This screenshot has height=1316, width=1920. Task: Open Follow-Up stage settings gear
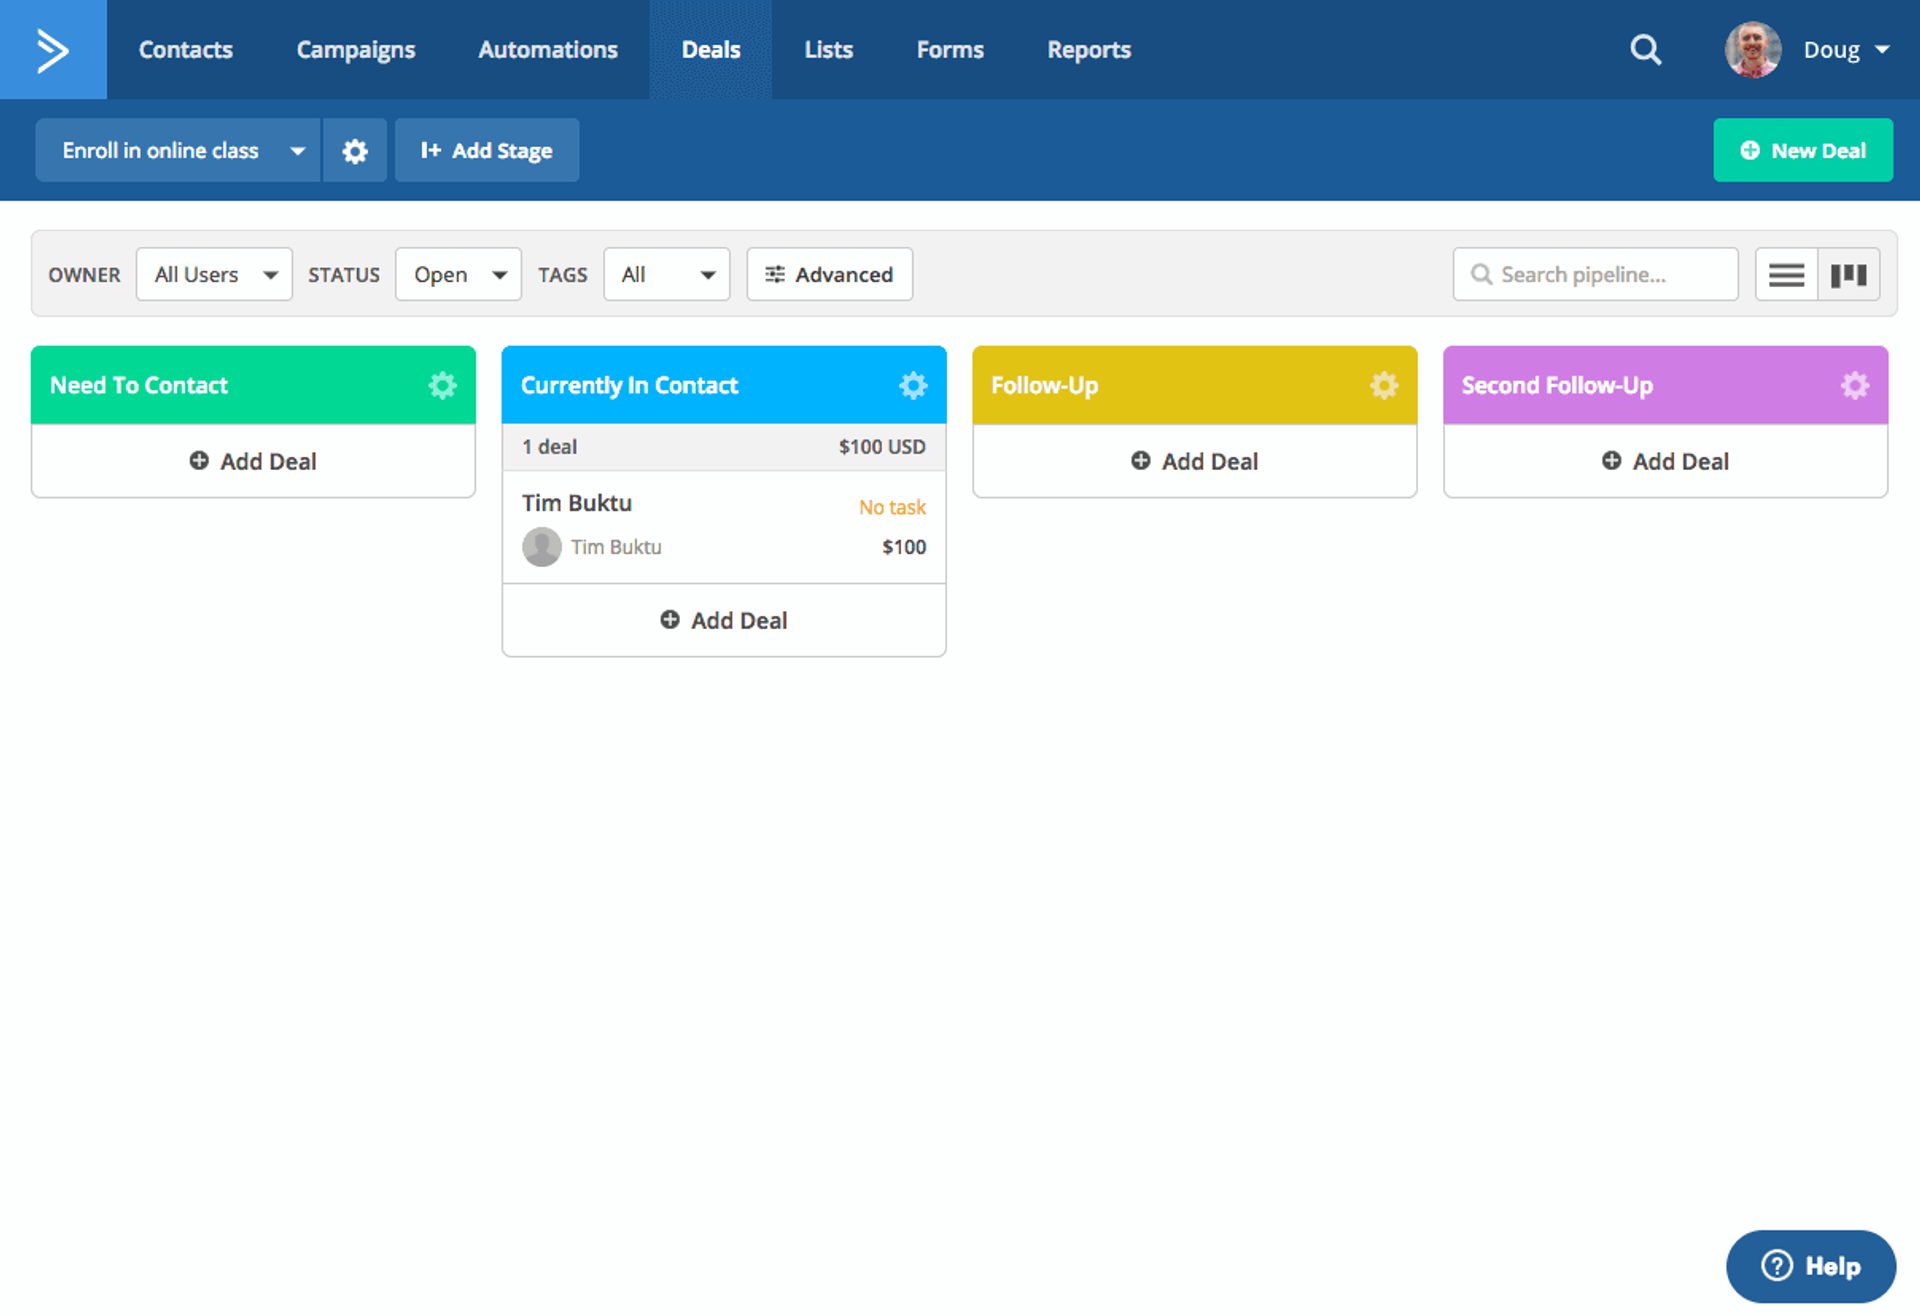click(1384, 385)
